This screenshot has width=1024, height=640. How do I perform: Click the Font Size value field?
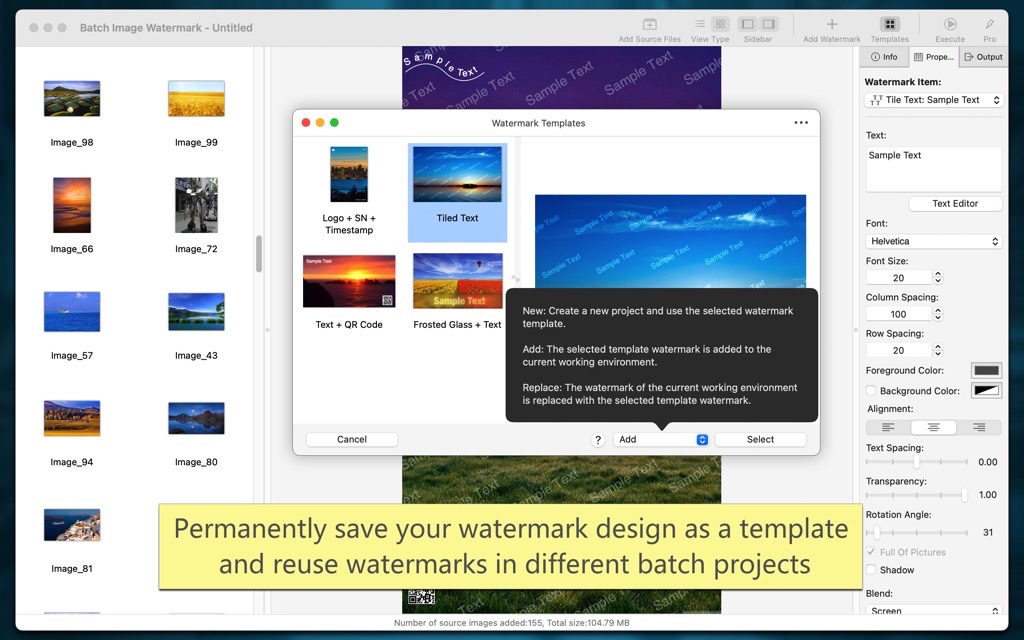click(899, 278)
